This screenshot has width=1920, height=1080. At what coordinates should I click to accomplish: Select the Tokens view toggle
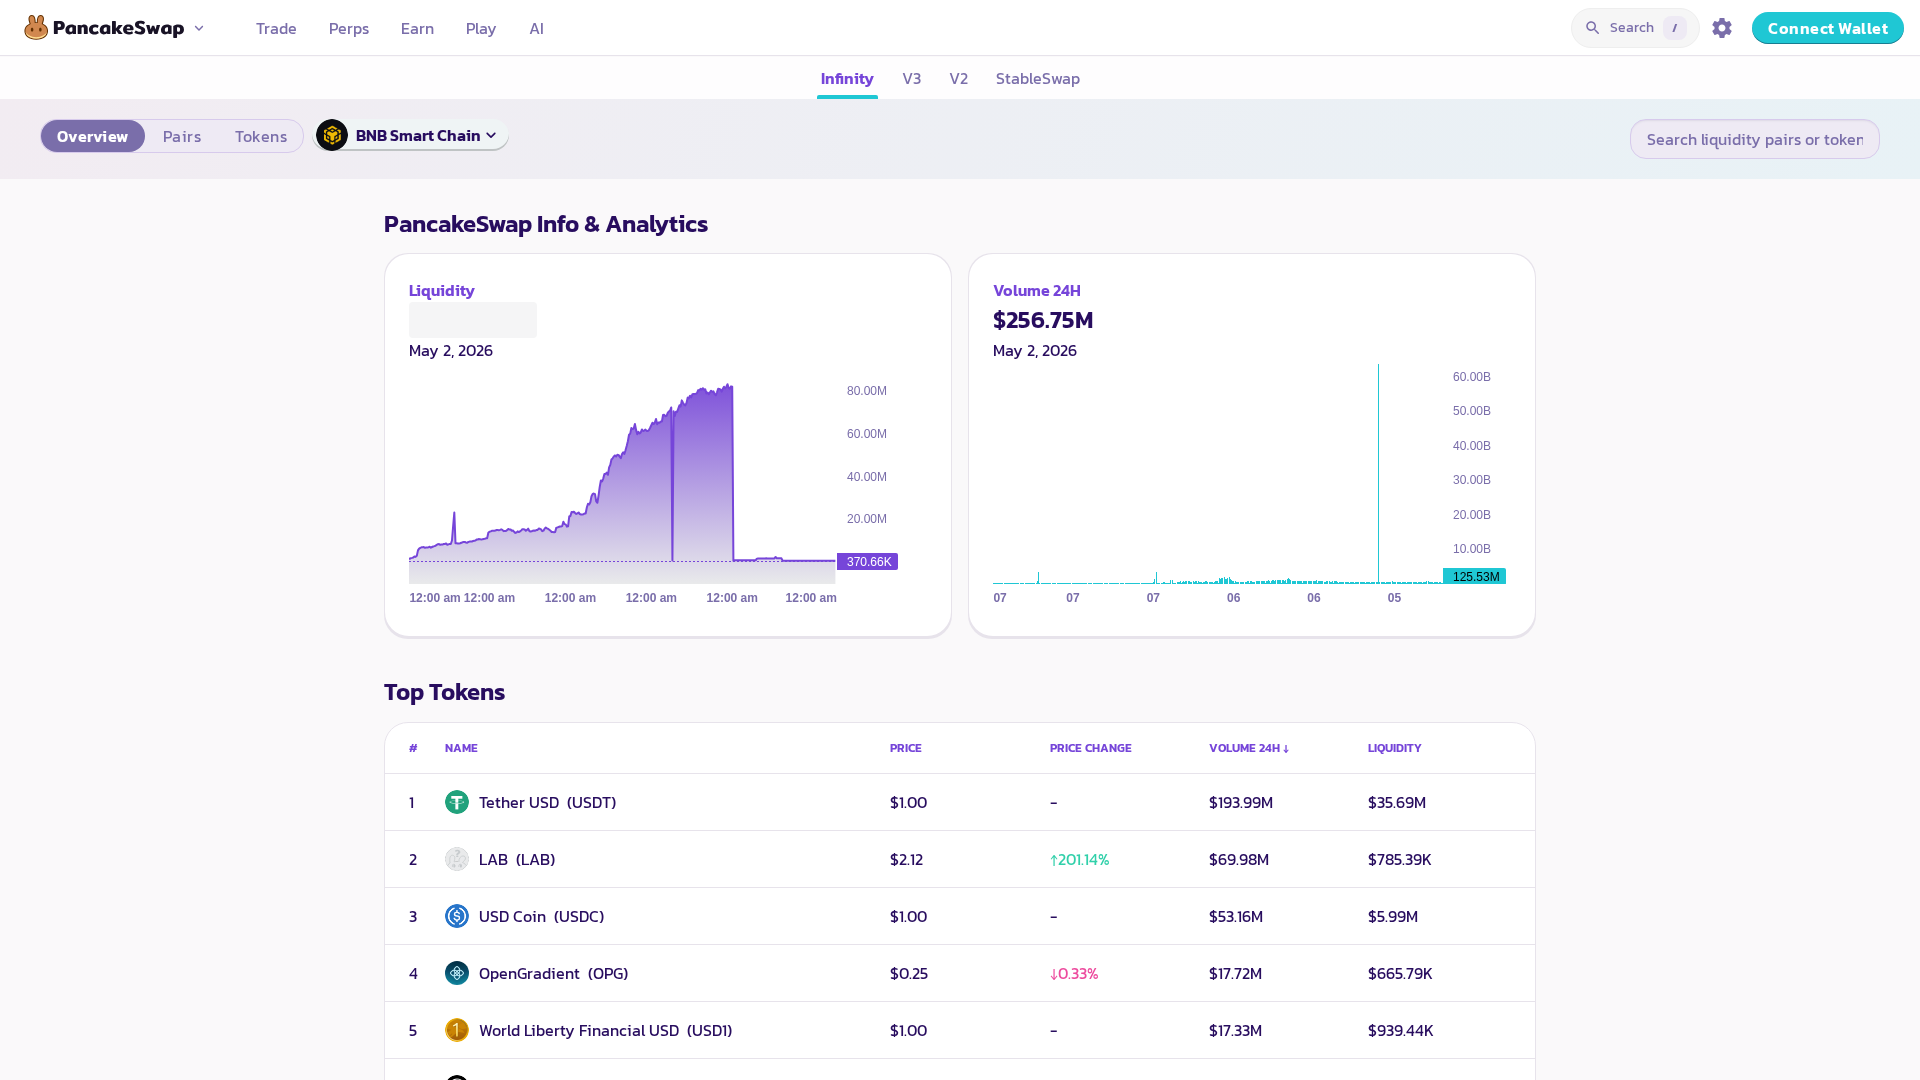click(x=261, y=136)
